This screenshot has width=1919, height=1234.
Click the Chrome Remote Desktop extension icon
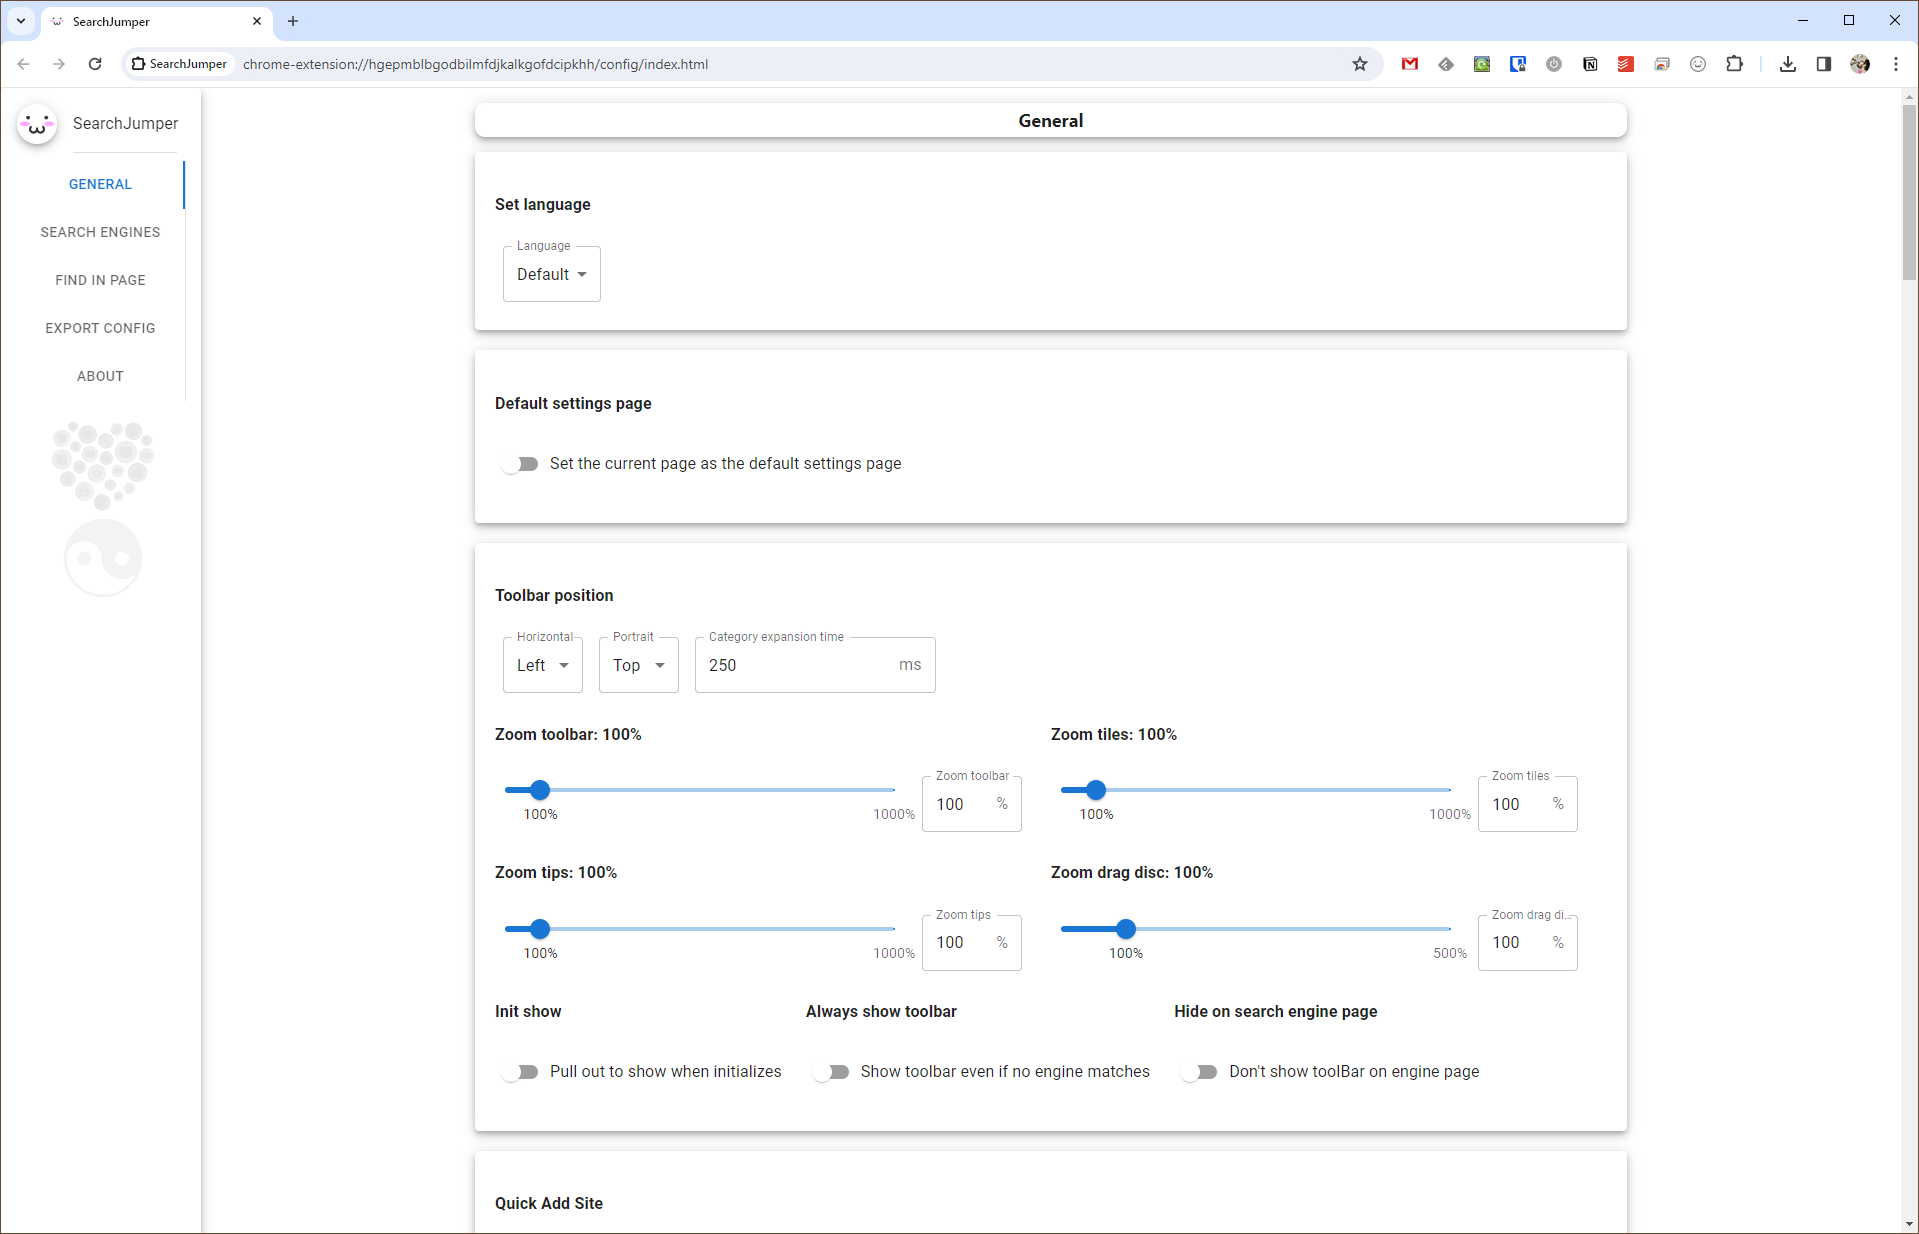[x=1662, y=64]
